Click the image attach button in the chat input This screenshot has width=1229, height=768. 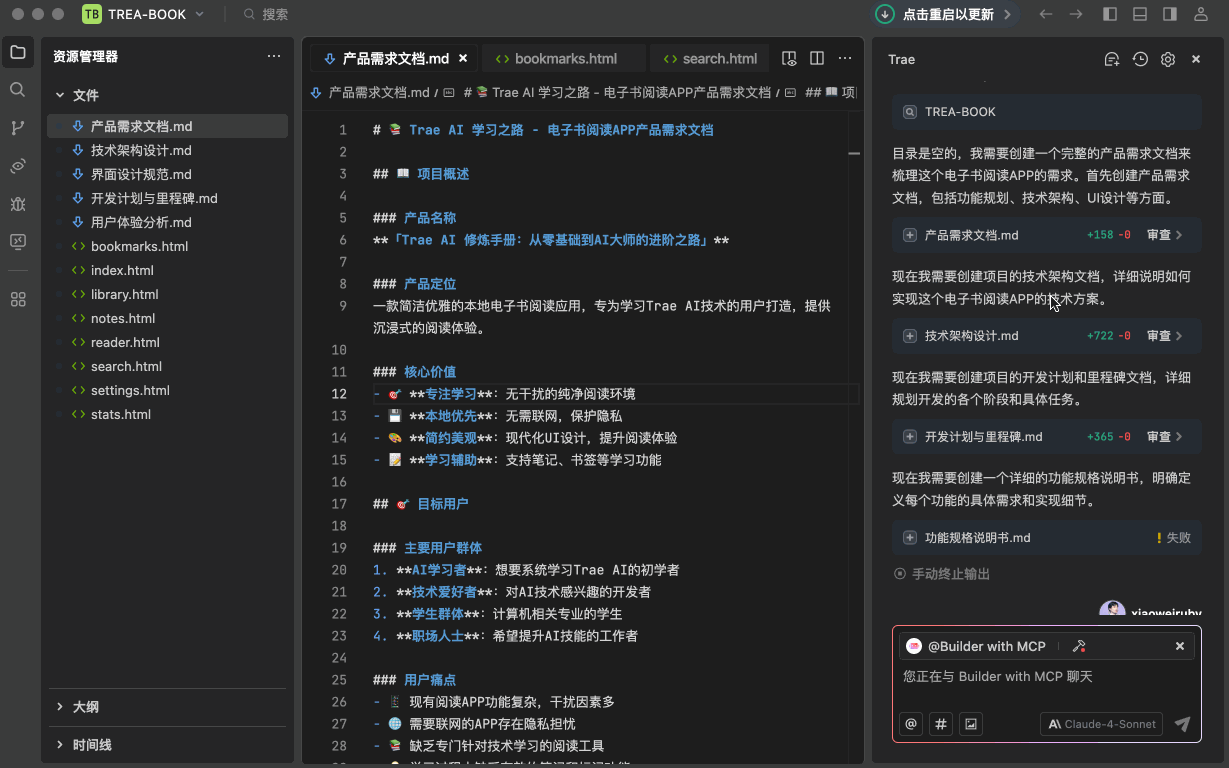970,724
